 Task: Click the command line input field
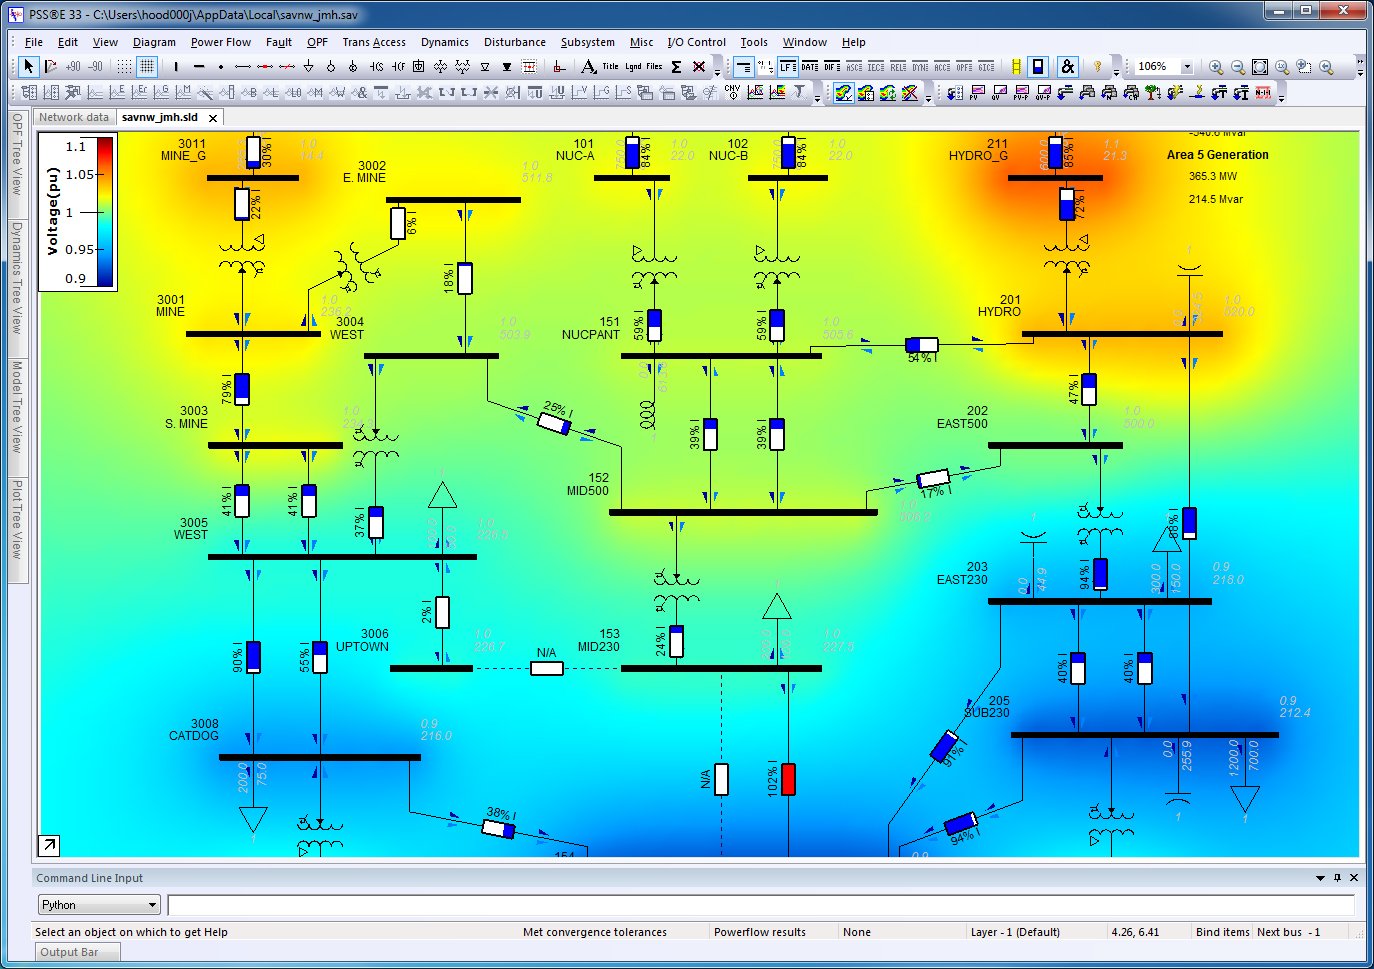tap(761, 905)
